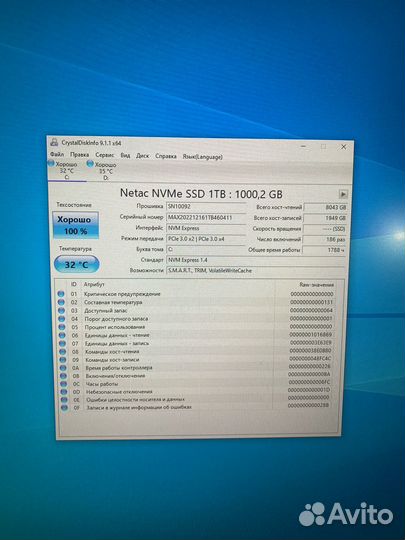Select row 0F Записи в журнале об ошибках
The width and height of the screenshot is (405, 540).
(x=196, y=407)
